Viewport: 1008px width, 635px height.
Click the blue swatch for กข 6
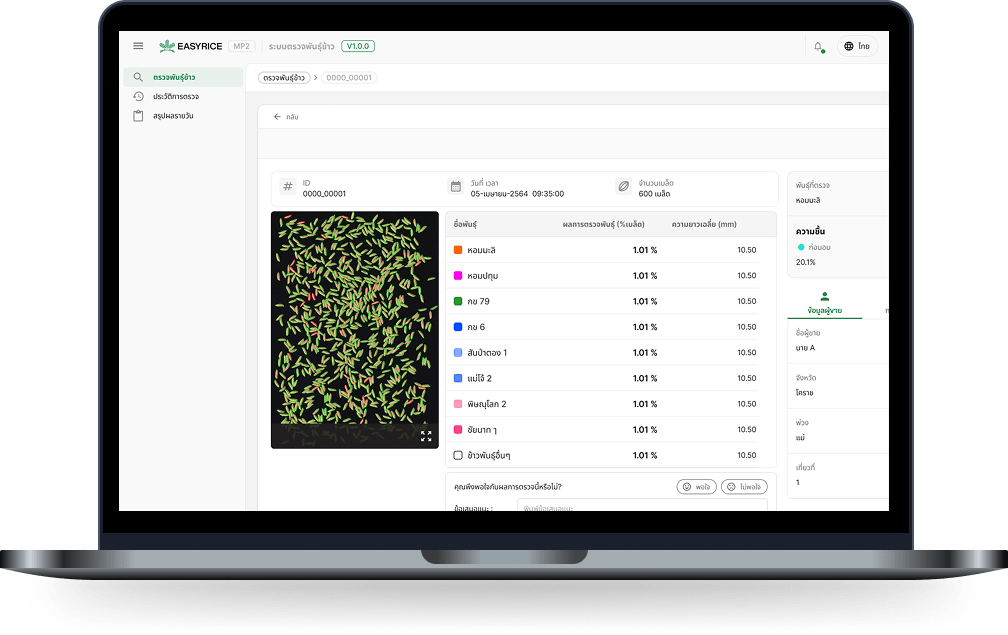[x=458, y=327]
